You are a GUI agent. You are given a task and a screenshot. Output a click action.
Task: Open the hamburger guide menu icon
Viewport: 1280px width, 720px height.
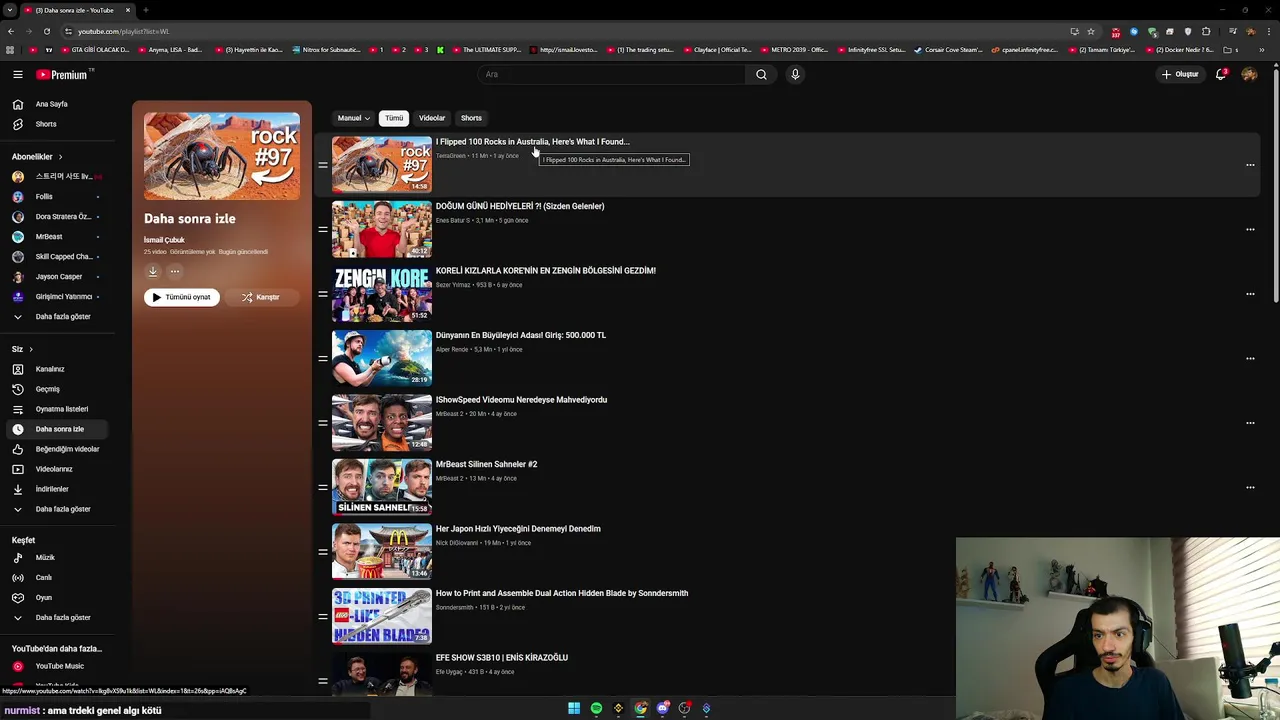pos(17,74)
